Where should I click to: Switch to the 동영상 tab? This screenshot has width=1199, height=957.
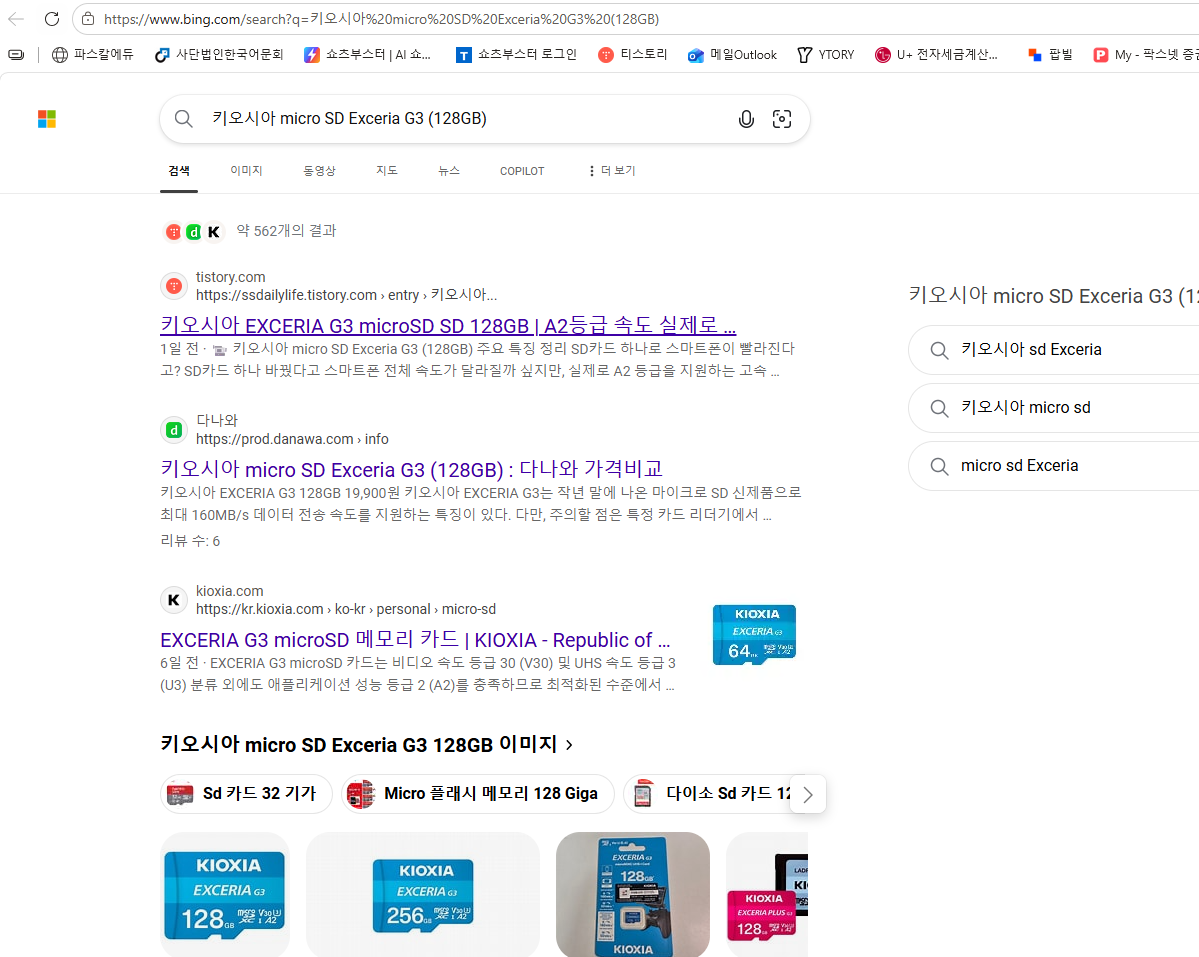[x=320, y=170]
